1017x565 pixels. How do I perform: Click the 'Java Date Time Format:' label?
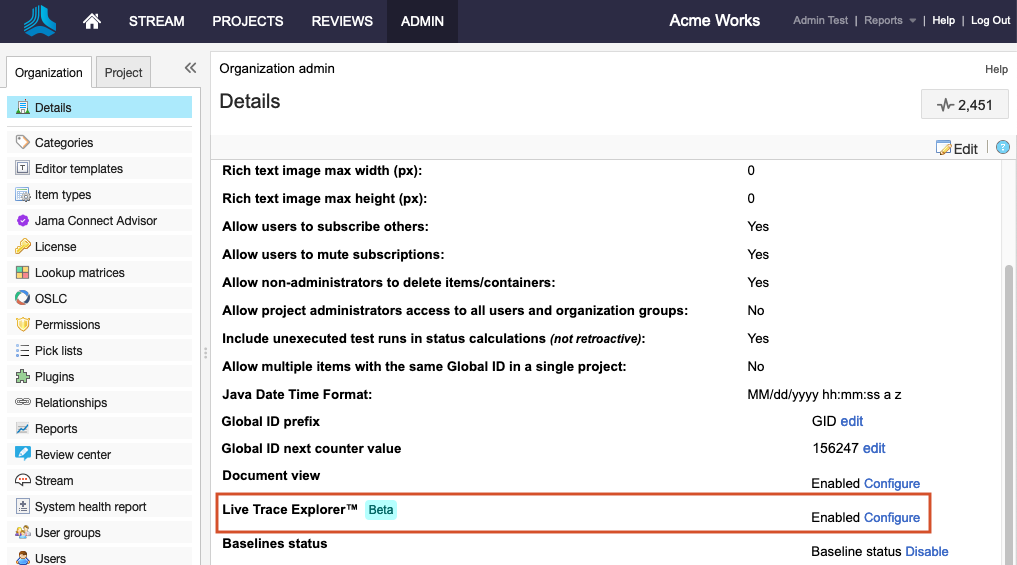point(297,394)
